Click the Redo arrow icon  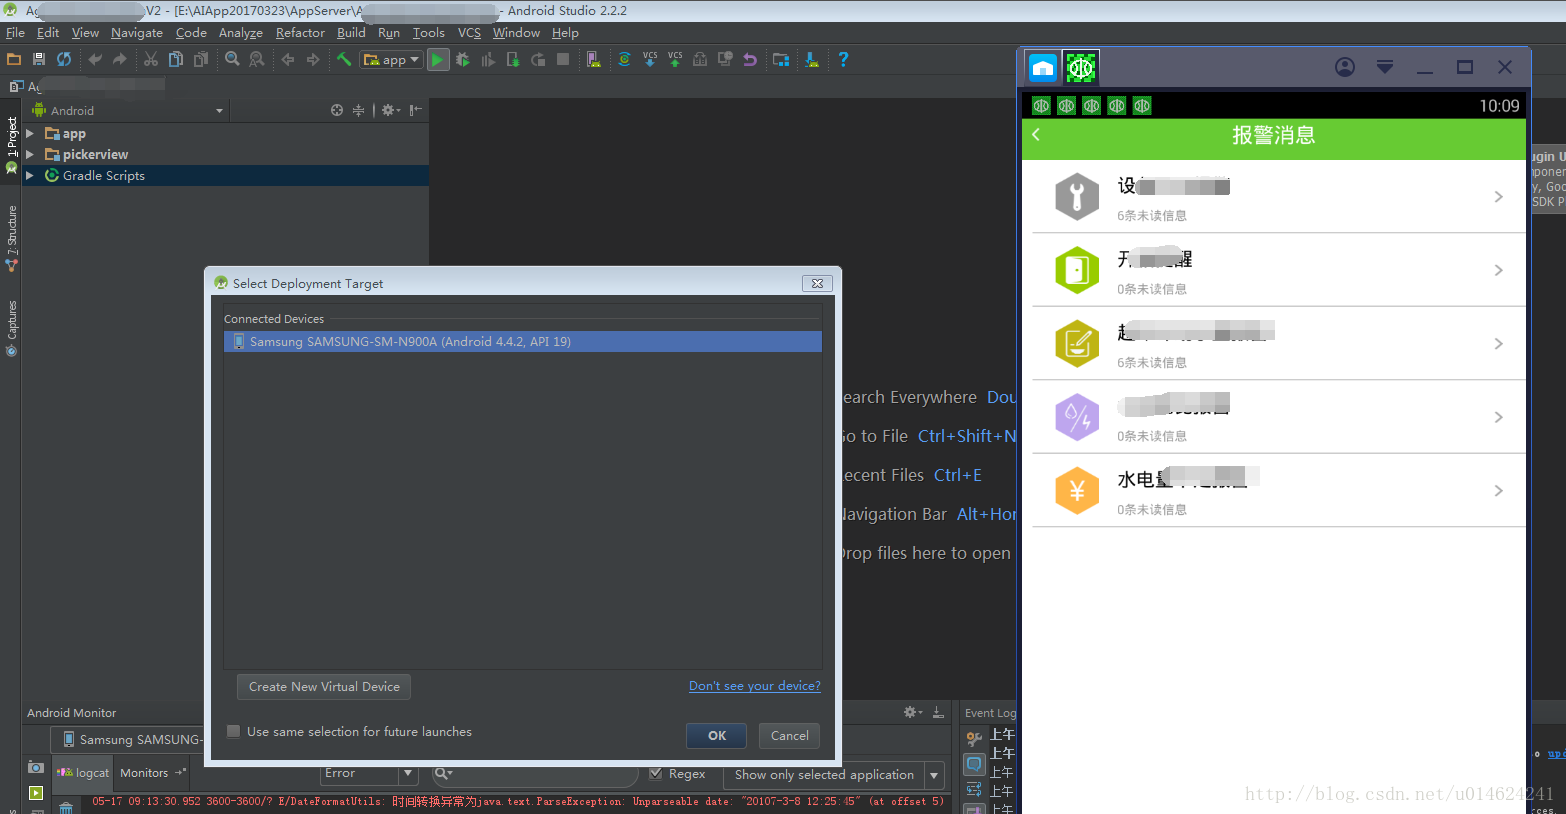click(x=120, y=60)
